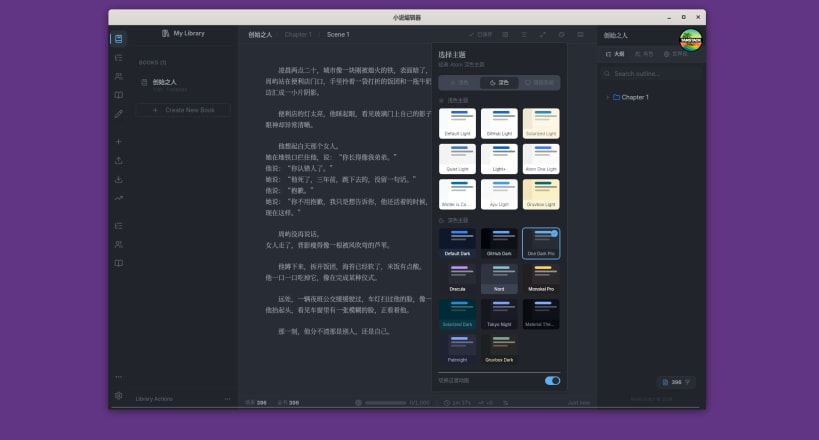Open the 世界观 worldview tab

click(675, 54)
